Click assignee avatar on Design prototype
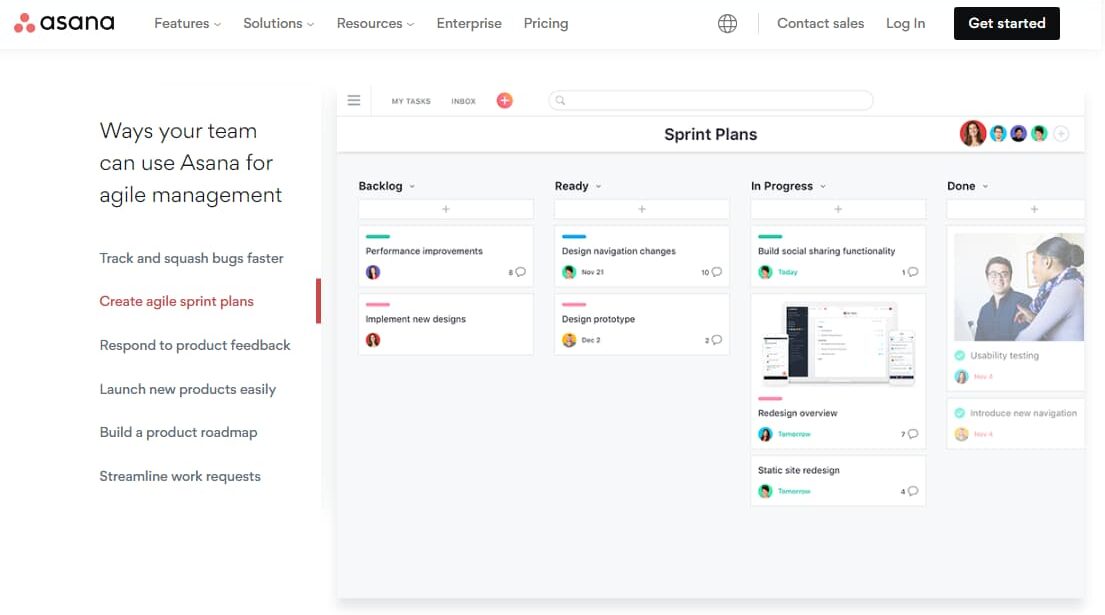 (569, 340)
